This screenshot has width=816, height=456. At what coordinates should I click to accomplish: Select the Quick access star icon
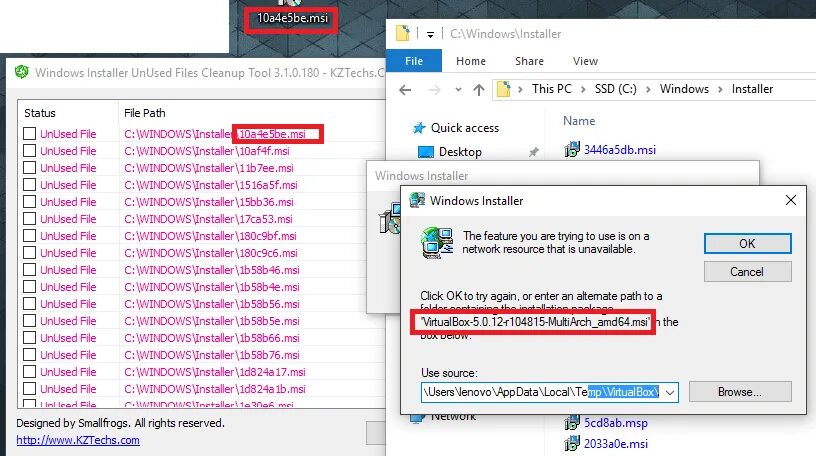click(419, 128)
